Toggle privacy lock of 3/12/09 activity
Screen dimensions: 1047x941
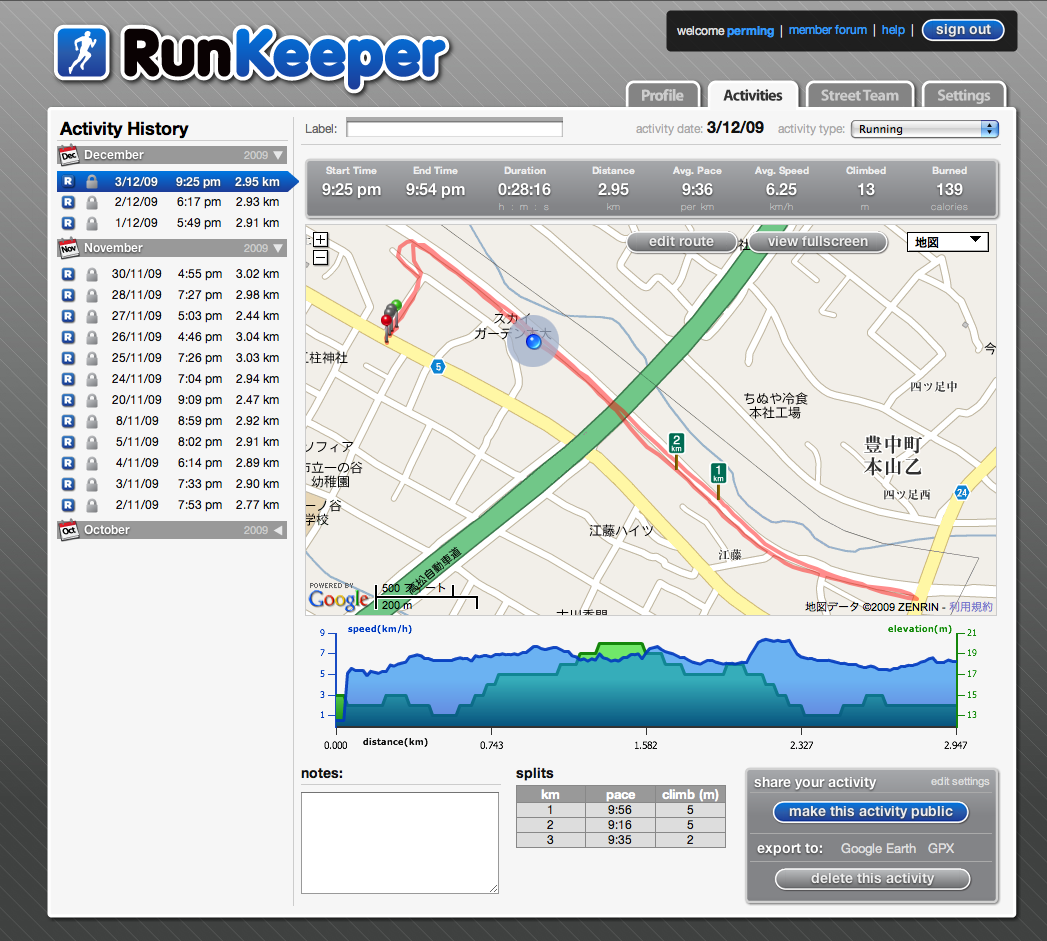(x=92, y=182)
